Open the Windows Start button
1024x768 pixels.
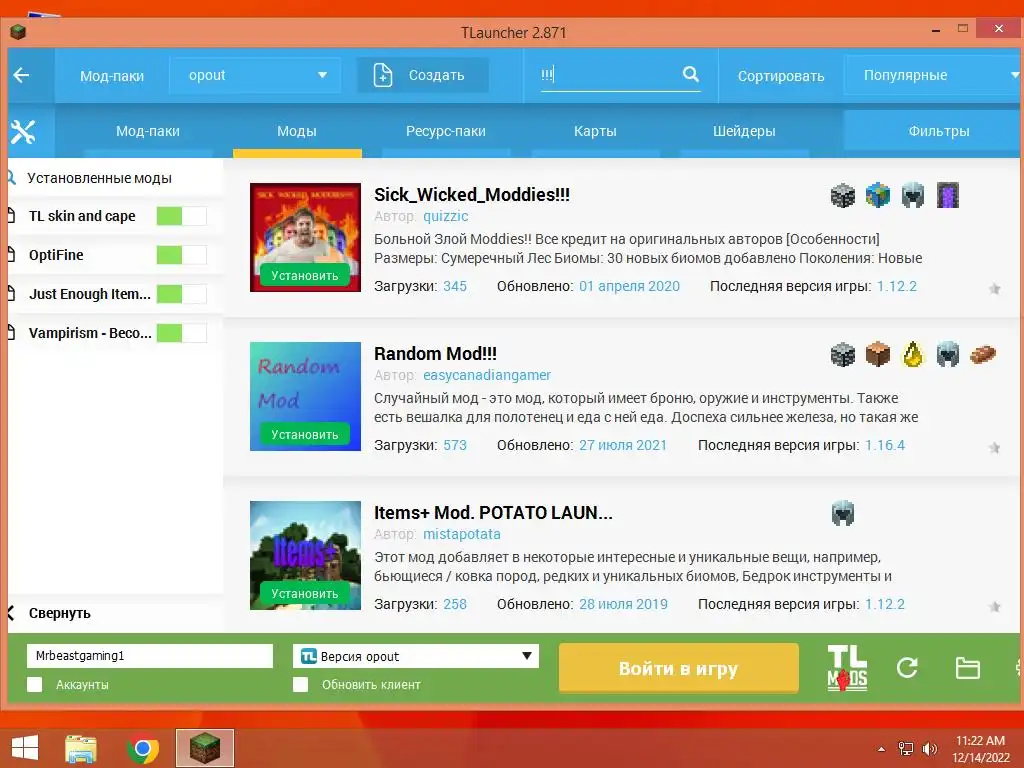pyautogui.click(x=25, y=748)
